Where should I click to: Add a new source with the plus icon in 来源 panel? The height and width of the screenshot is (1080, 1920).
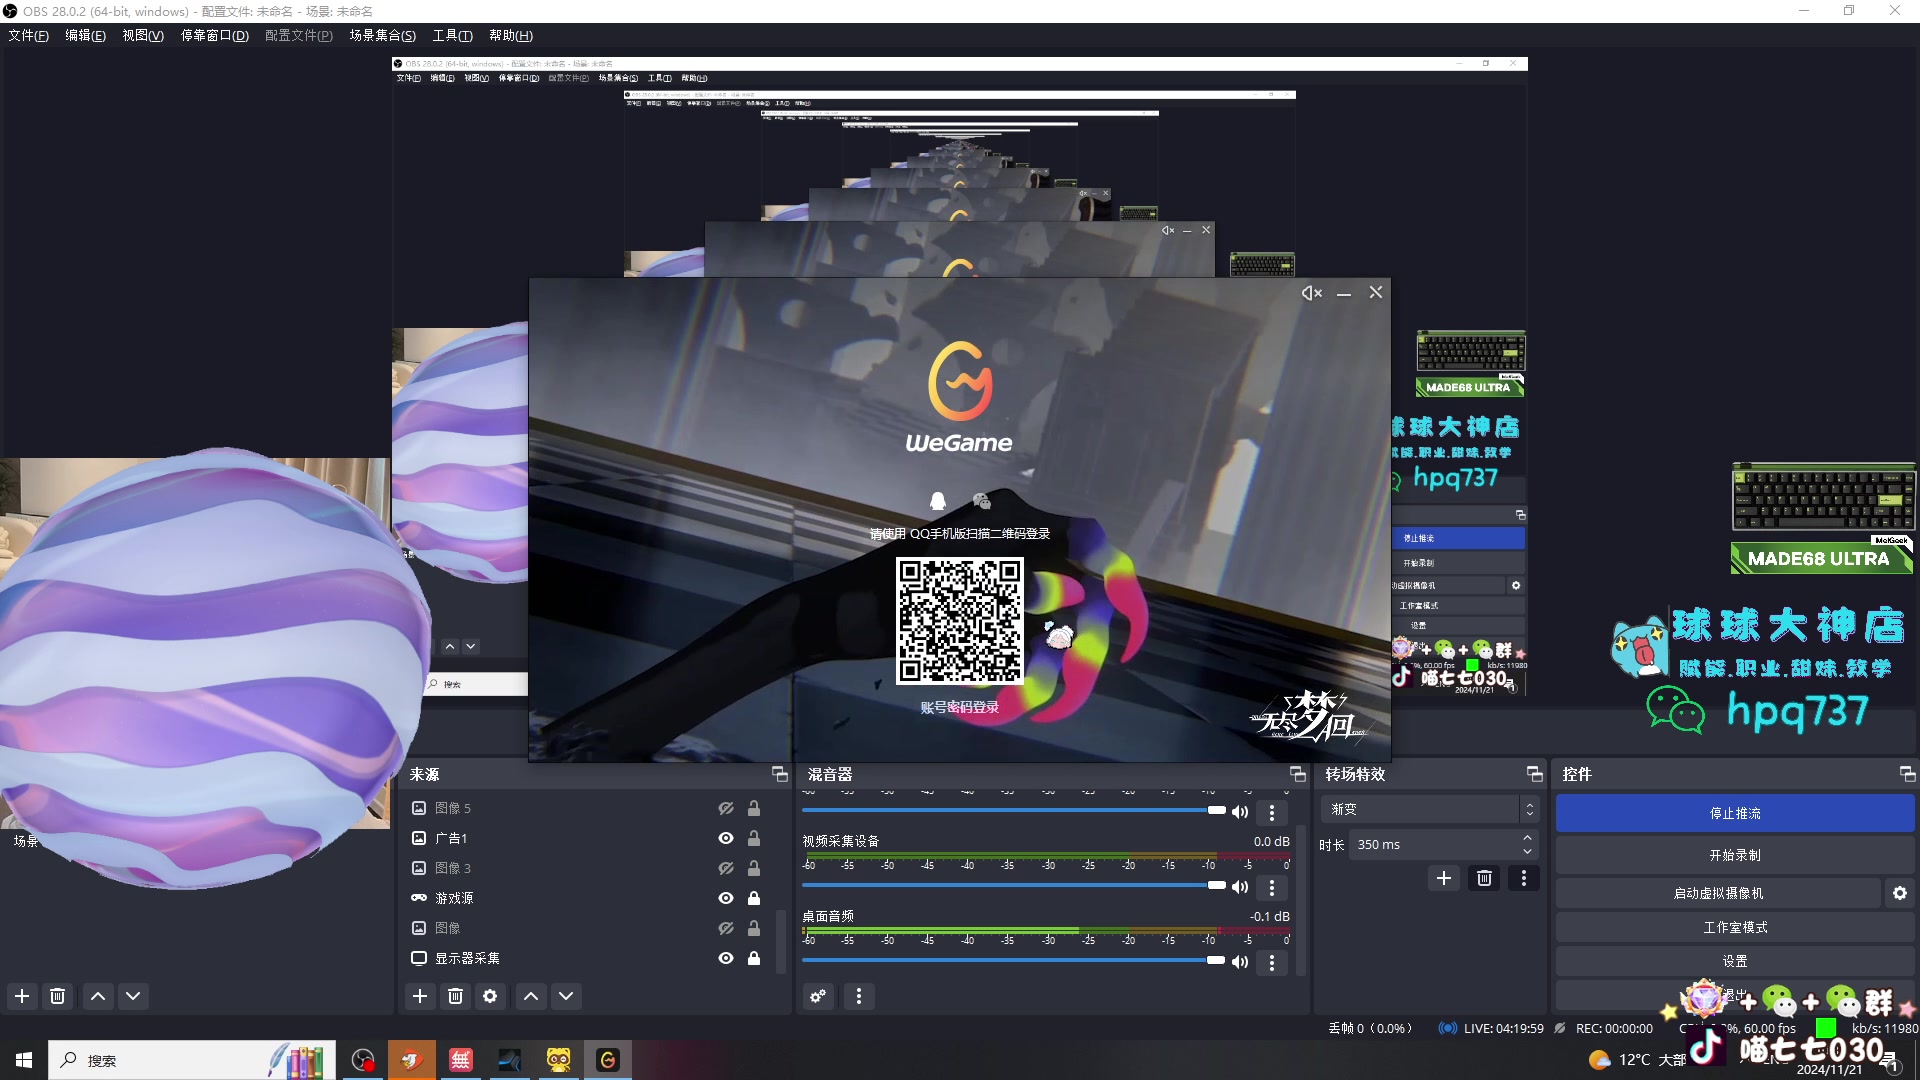pyautogui.click(x=420, y=996)
